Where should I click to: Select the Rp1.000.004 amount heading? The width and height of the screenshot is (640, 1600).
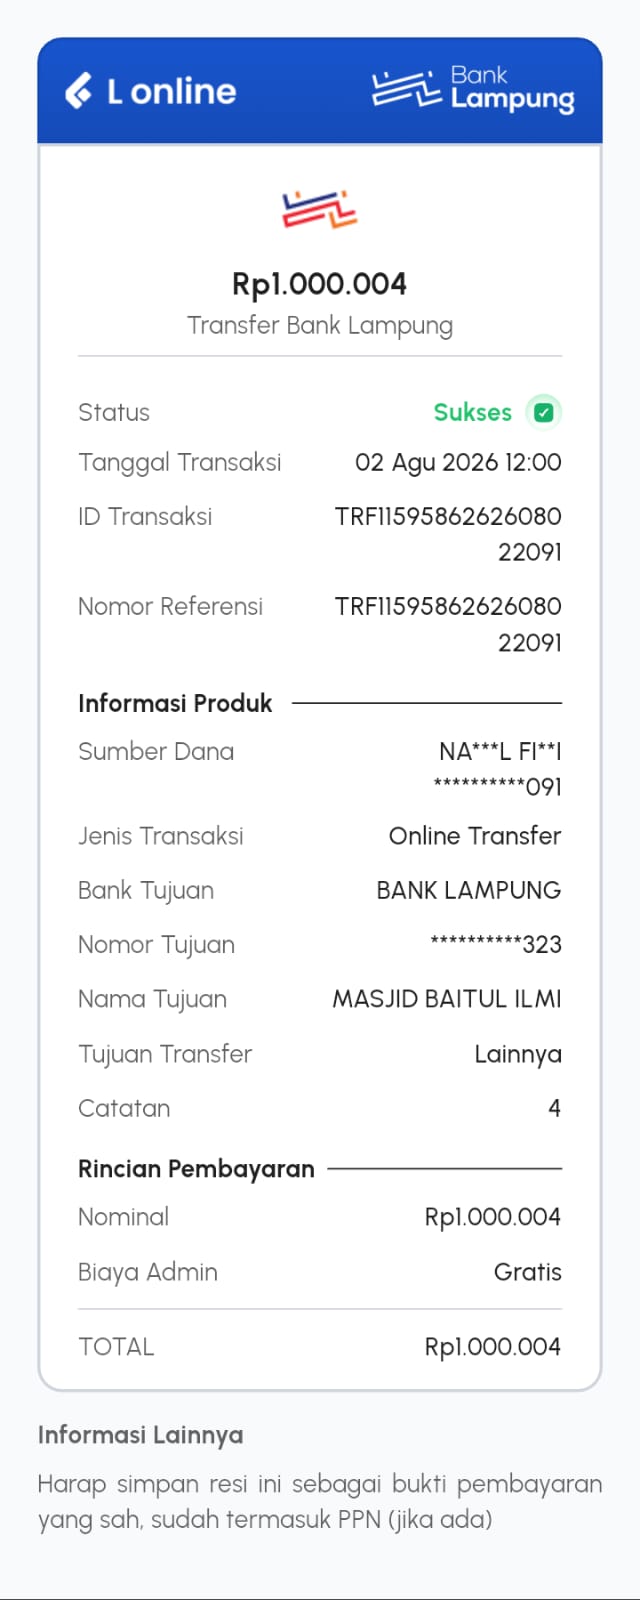pos(320,284)
